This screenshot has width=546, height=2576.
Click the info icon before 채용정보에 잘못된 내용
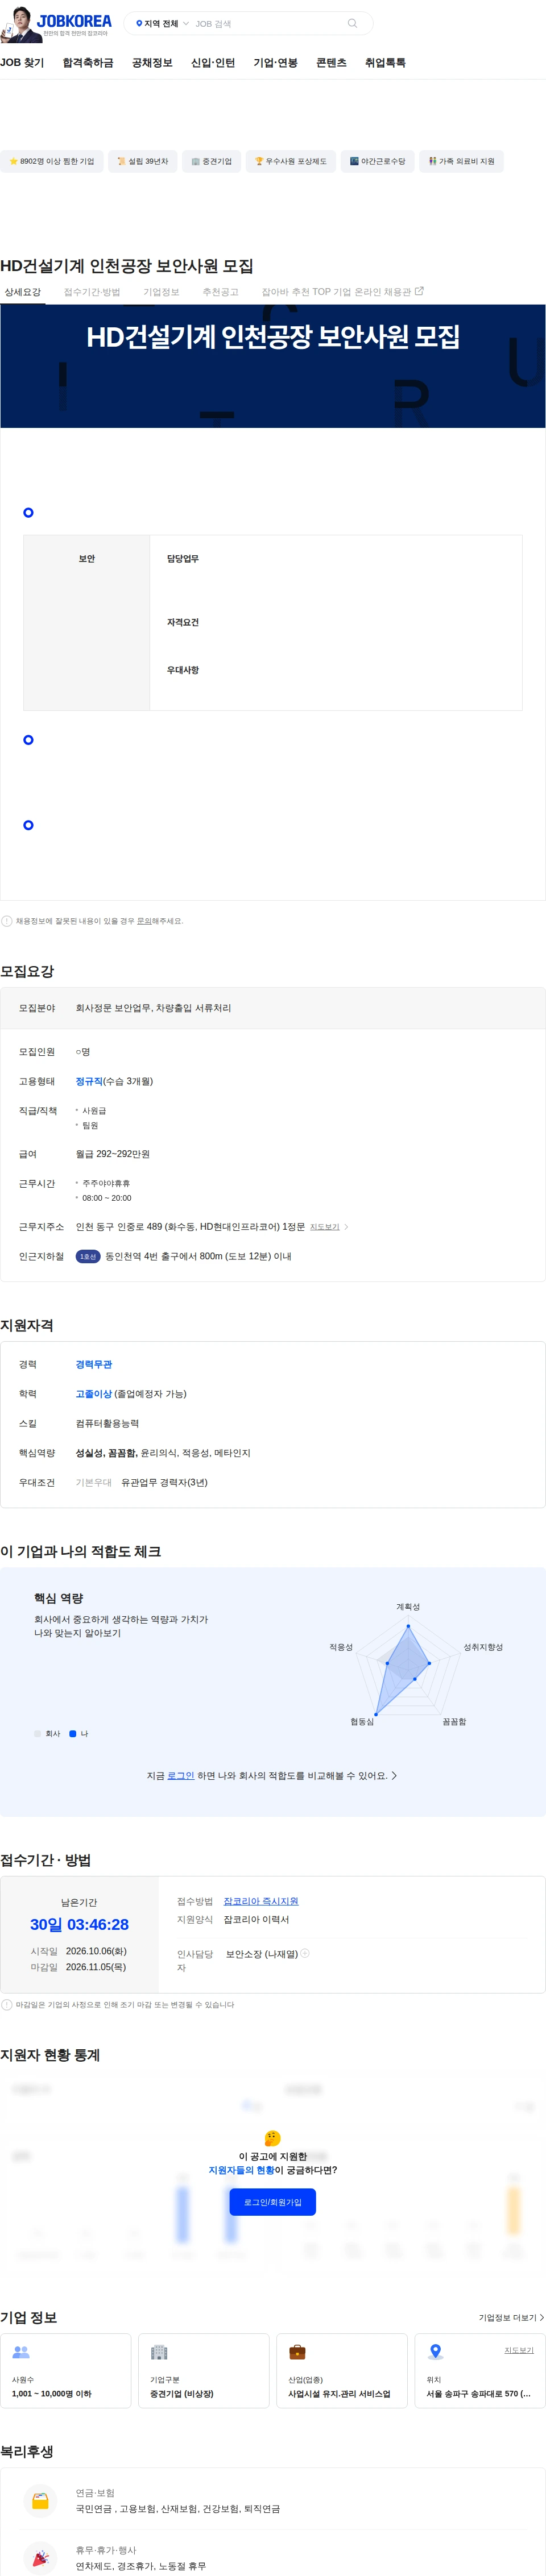pyautogui.click(x=7, y=921)
